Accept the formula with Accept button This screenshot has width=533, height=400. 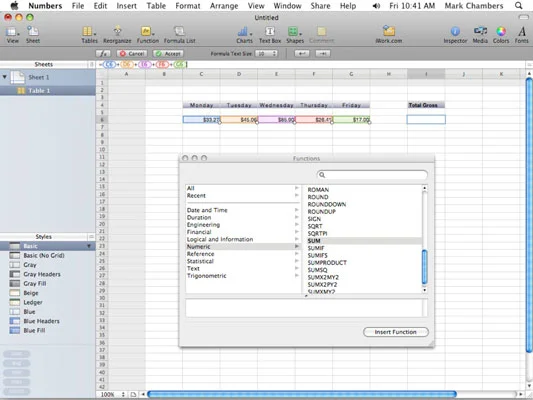[x=169, y=54]
